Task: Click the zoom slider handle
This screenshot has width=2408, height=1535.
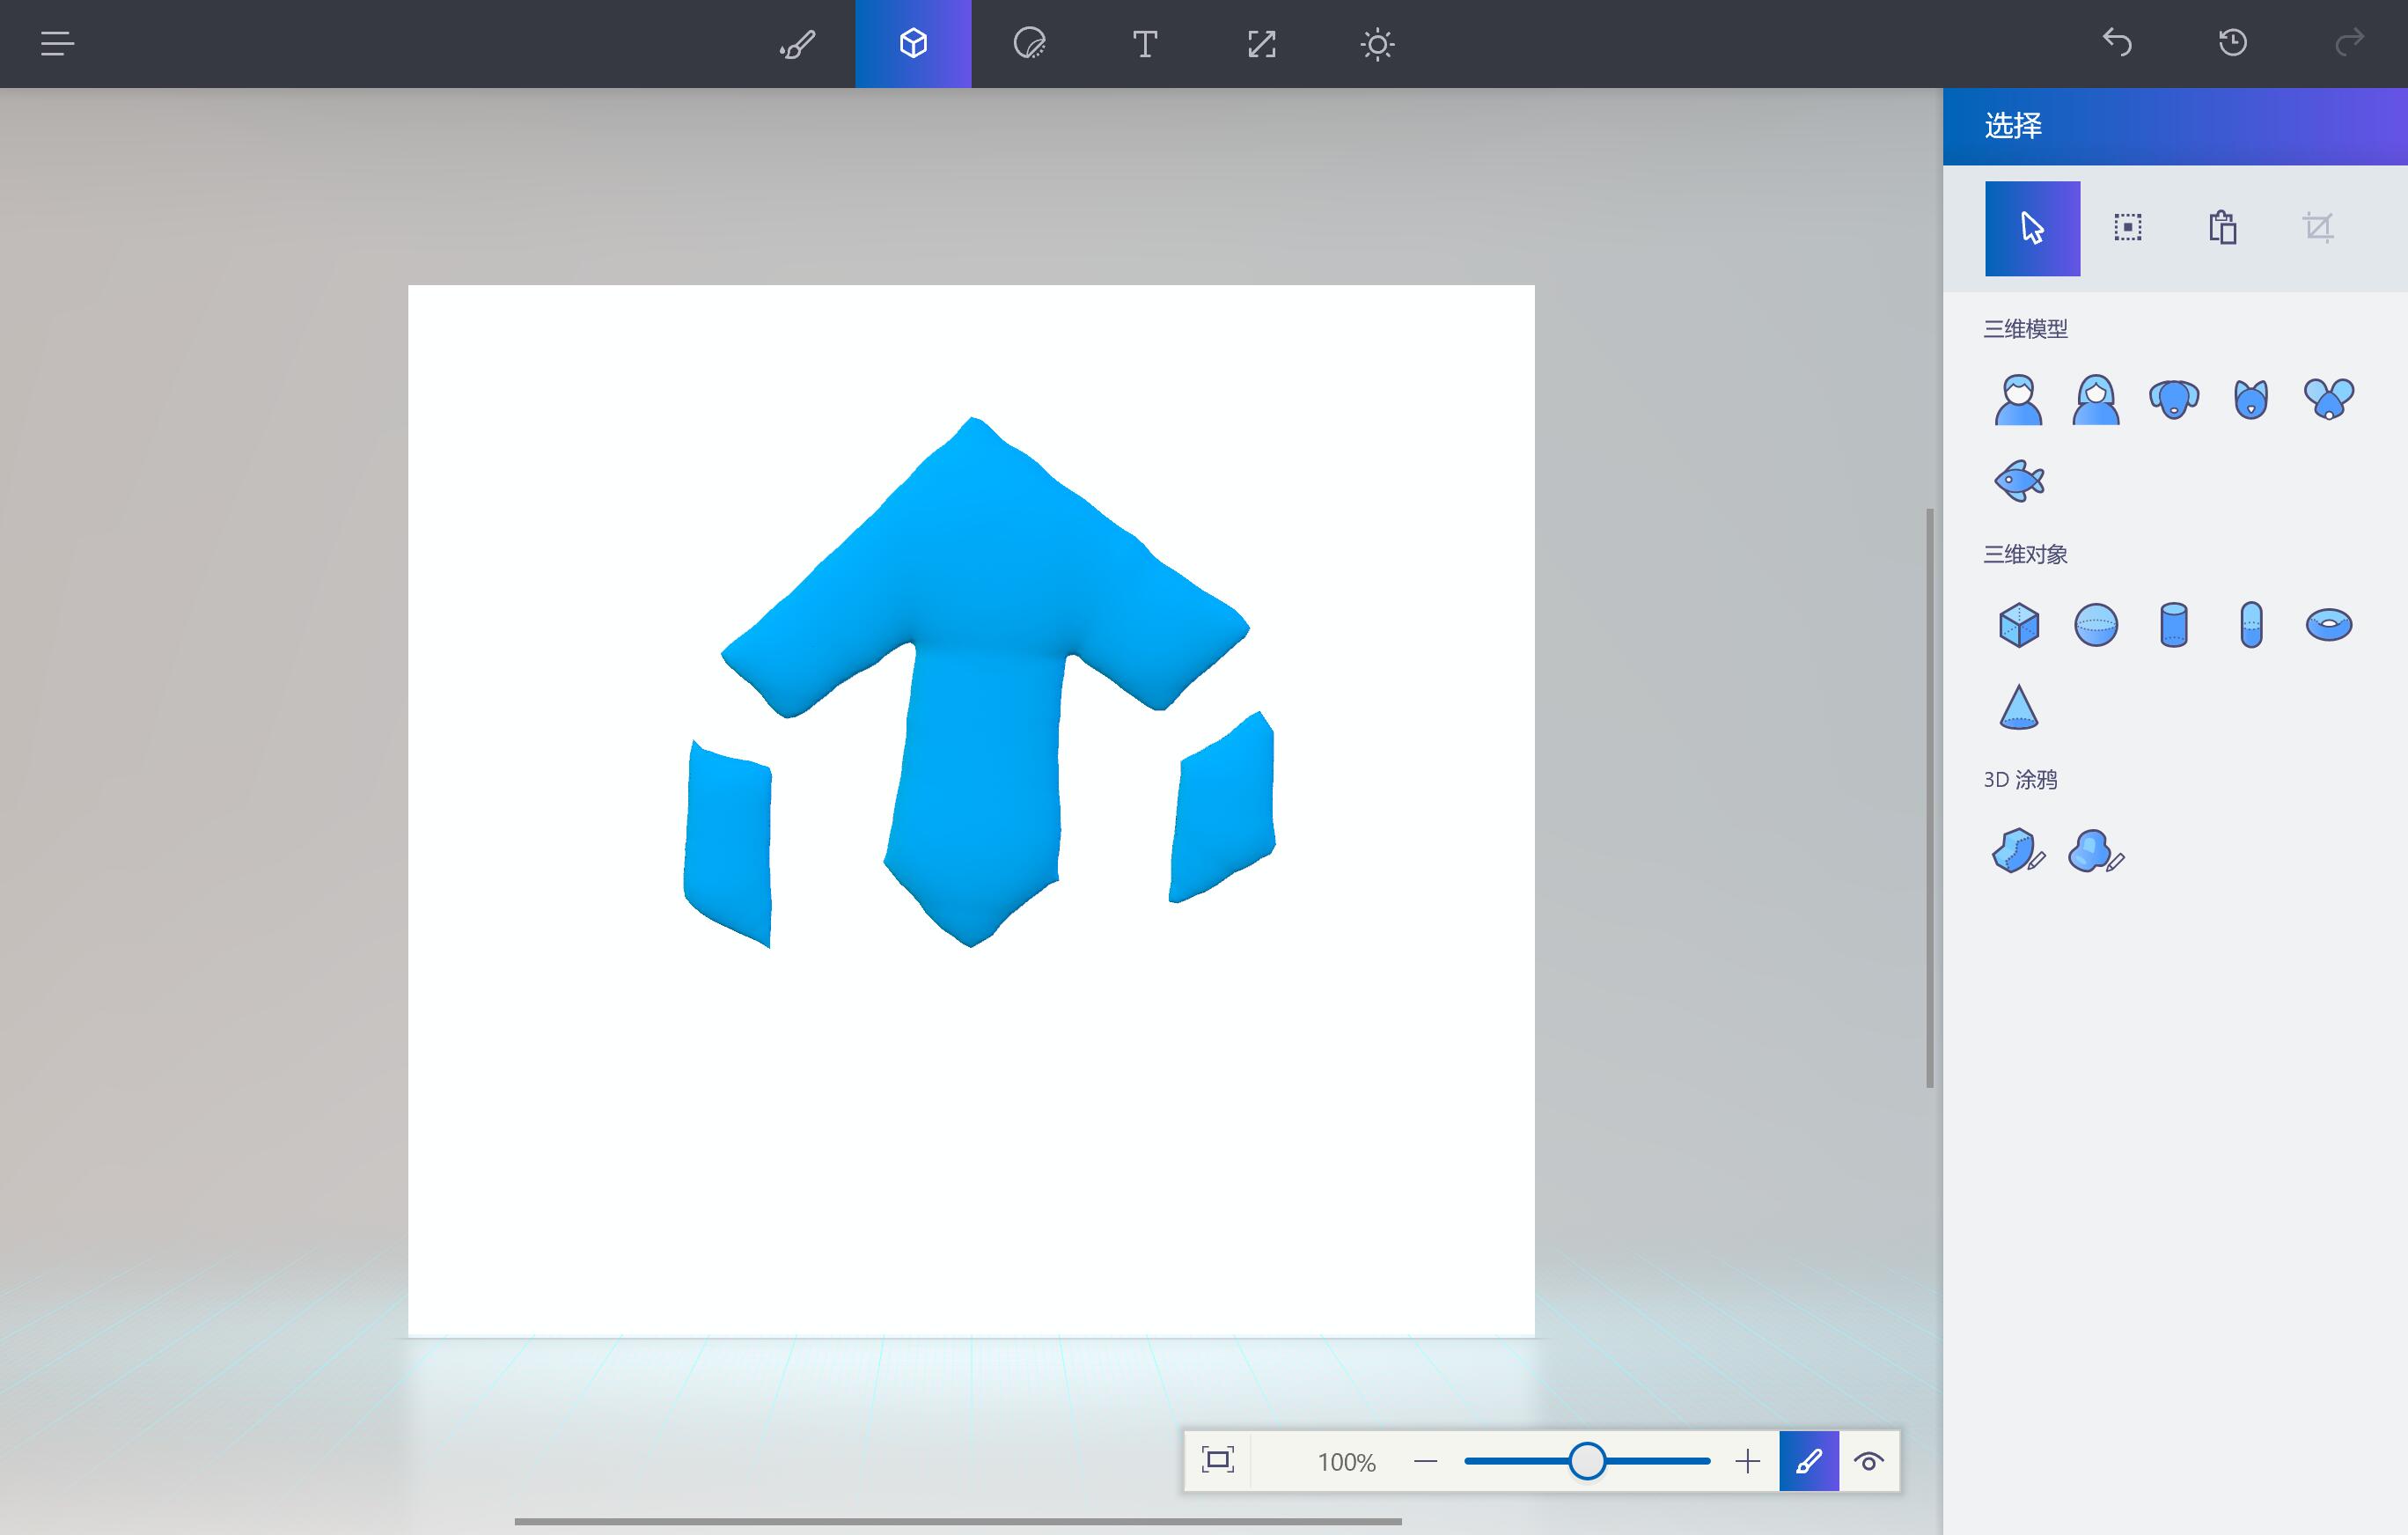Action: [1586, 1461]
